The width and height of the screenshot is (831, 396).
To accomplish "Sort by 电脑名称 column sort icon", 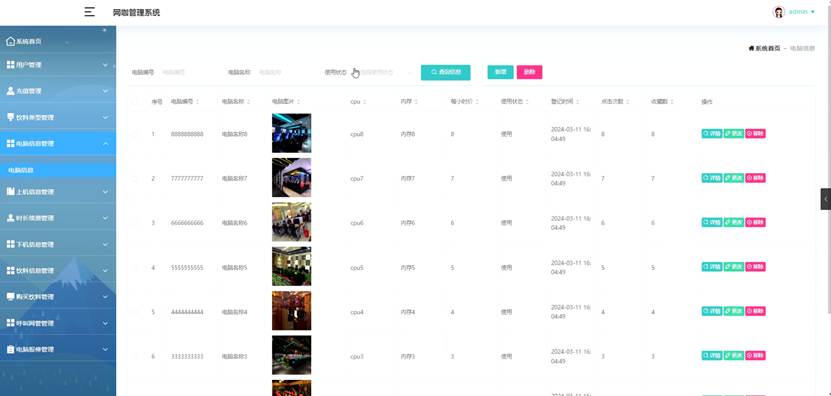I will 248,101.
